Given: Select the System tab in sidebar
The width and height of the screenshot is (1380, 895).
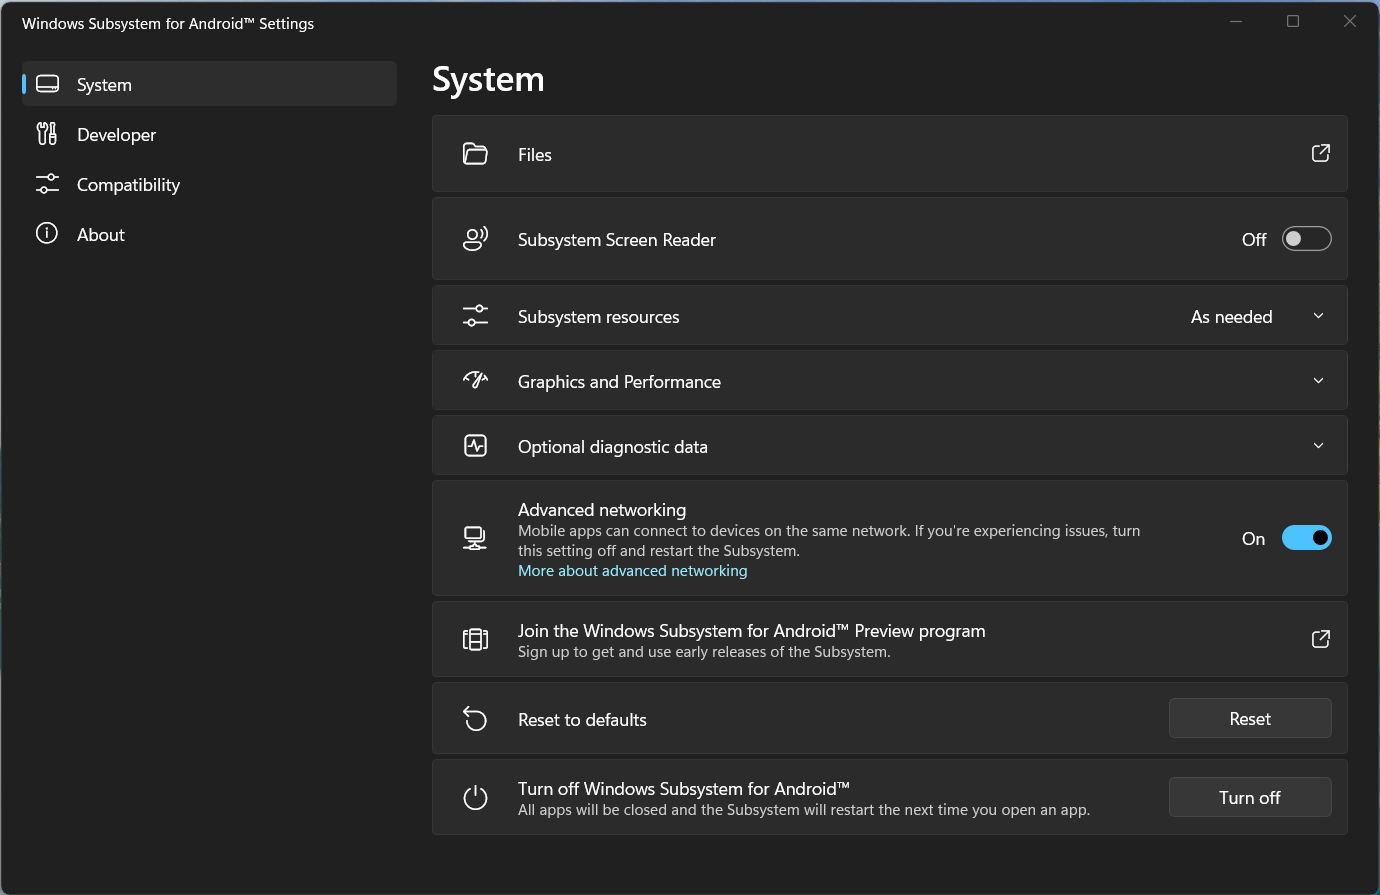Looking at the screenshot, I should click(210, 84).
